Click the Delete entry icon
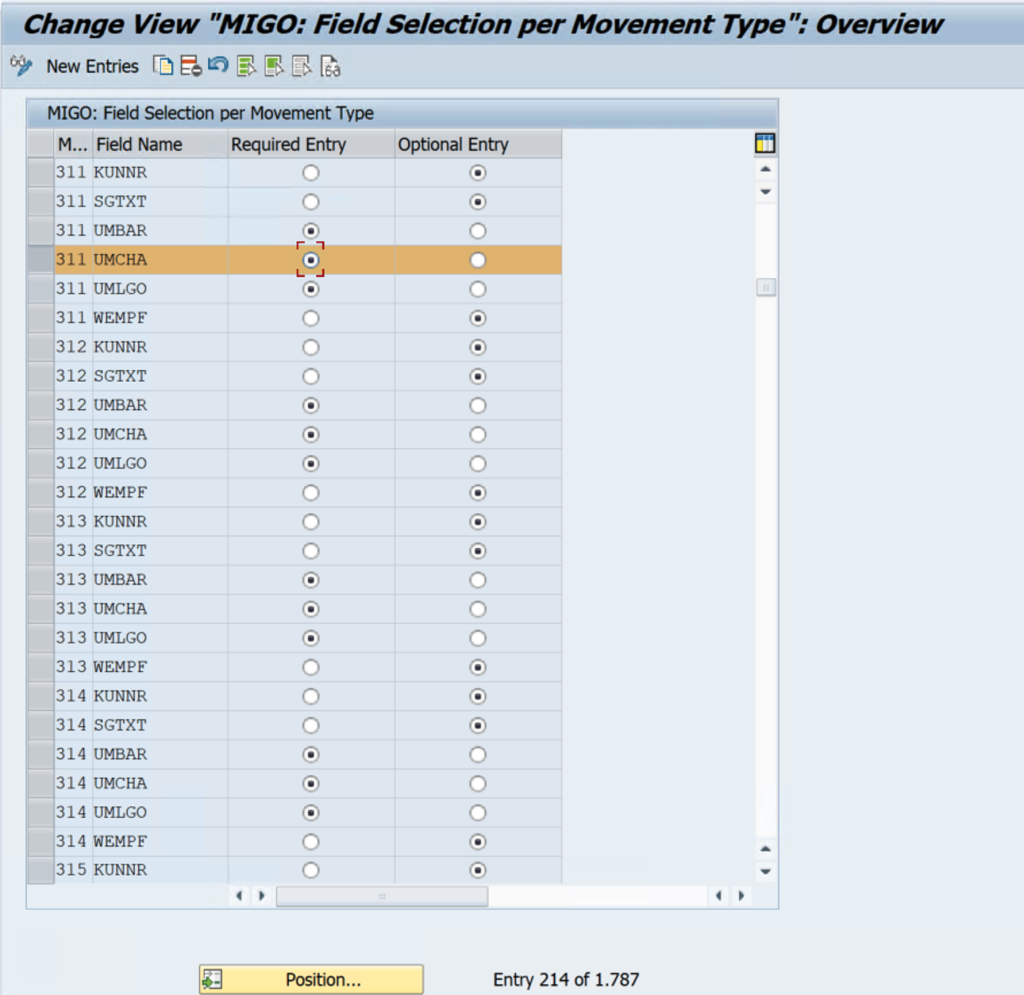This screenshot has width=1024, height=995. [x=191, y=66]
